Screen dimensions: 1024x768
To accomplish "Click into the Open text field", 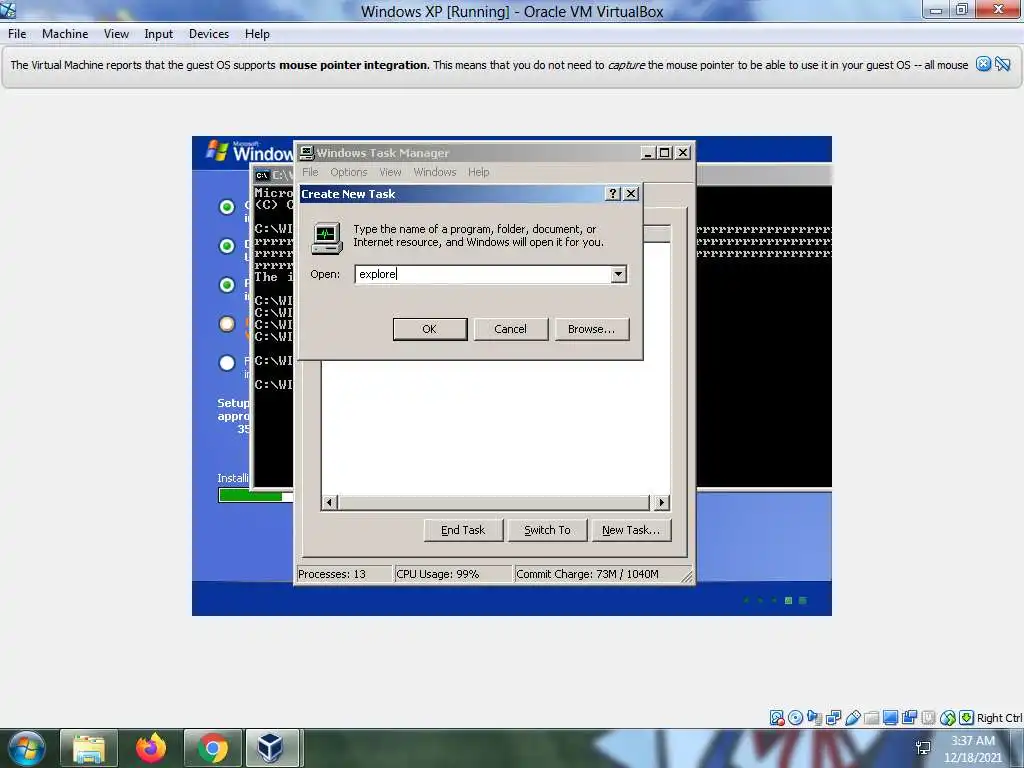I will [x=483, y=274].
